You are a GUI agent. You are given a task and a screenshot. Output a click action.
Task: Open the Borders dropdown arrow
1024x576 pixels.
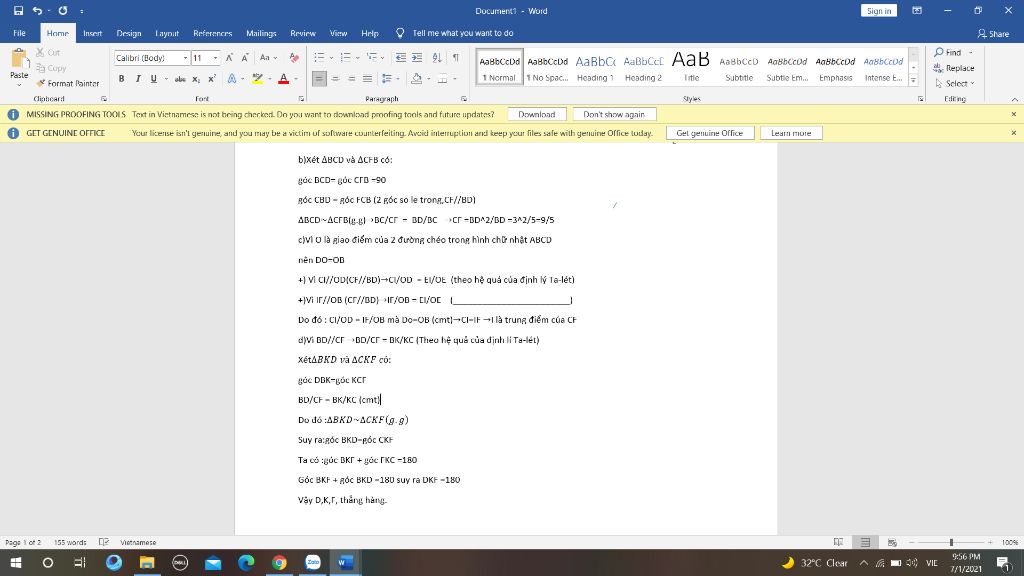[x=455, y=79]
